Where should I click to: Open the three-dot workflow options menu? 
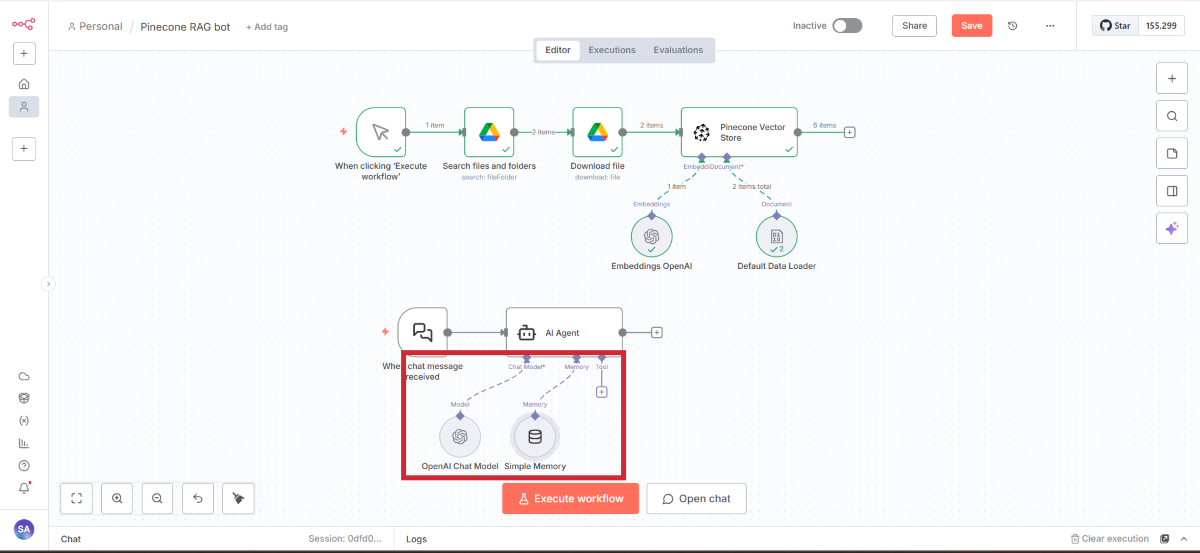pyautogui.click(x=1049, y=26)
